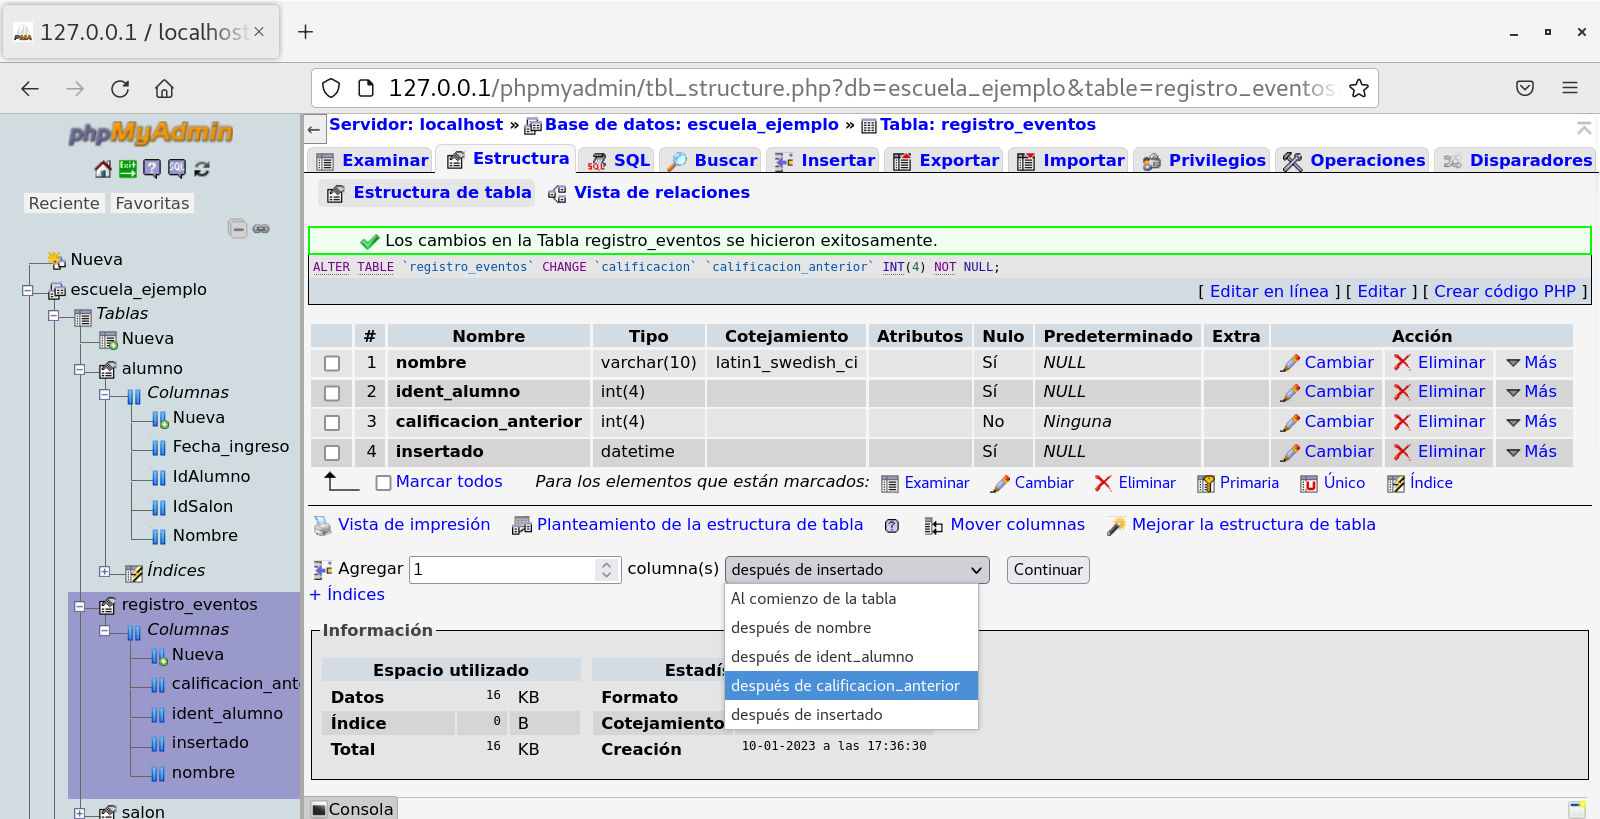Bookmark page with the star icon
Screen dimensions: 1600x819
(1358, 89)
